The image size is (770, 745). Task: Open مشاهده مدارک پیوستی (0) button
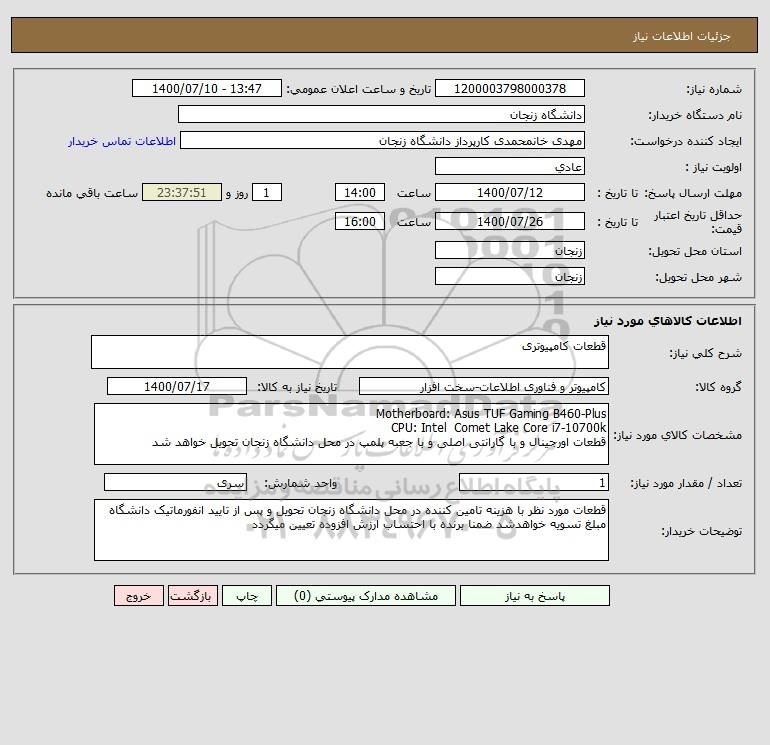pyautogui.click(x=366, y=595)
